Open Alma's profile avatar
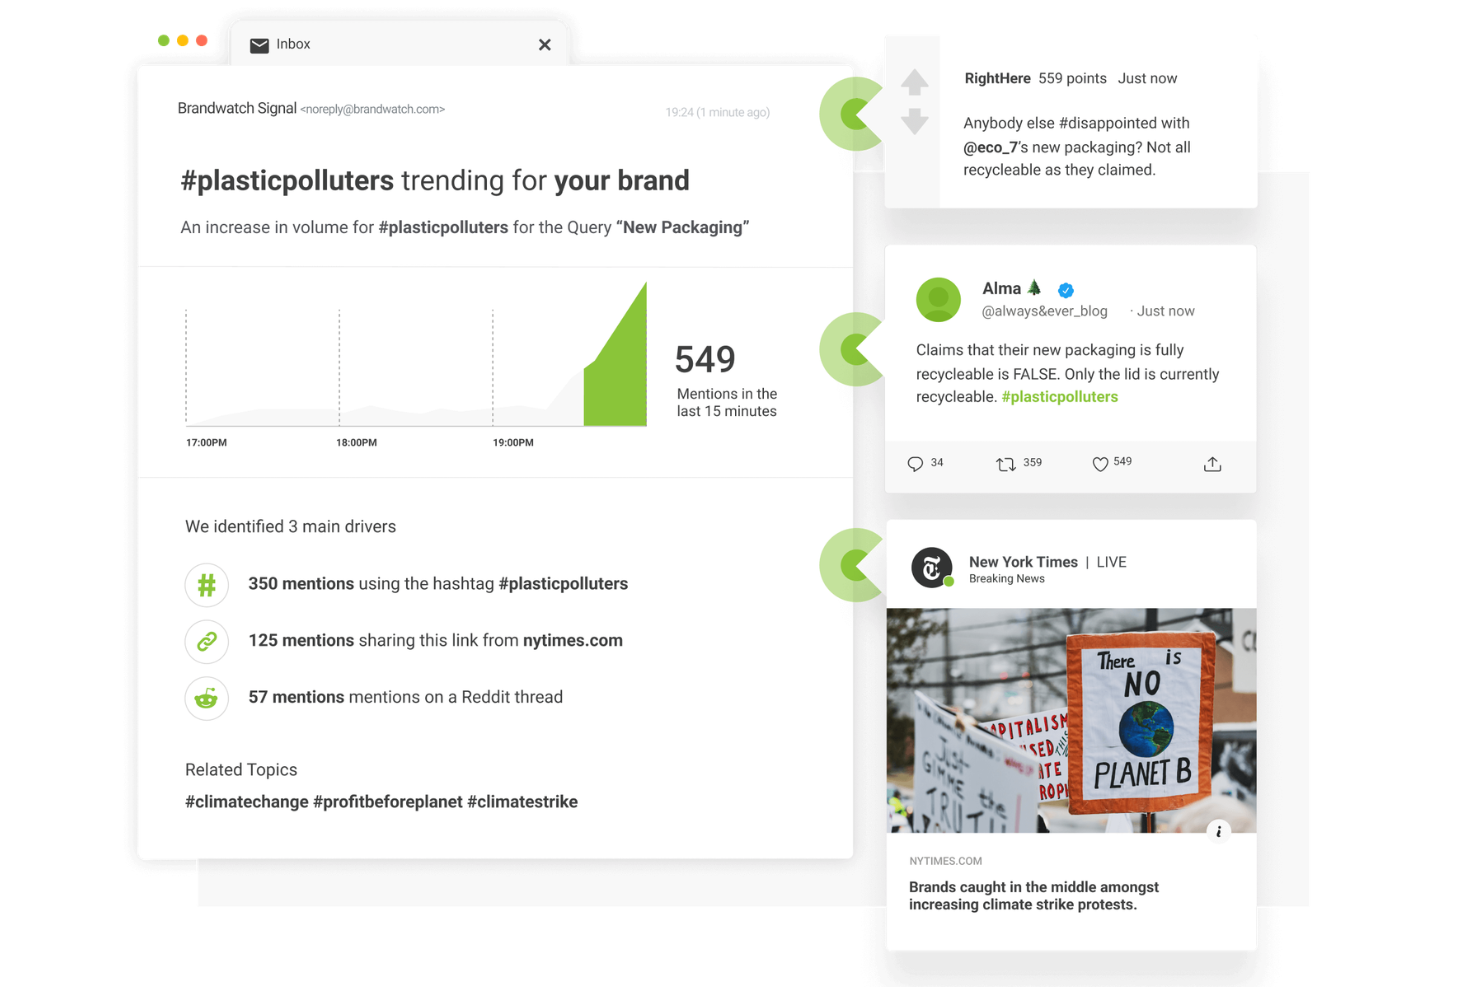 (x=938, y=299)
